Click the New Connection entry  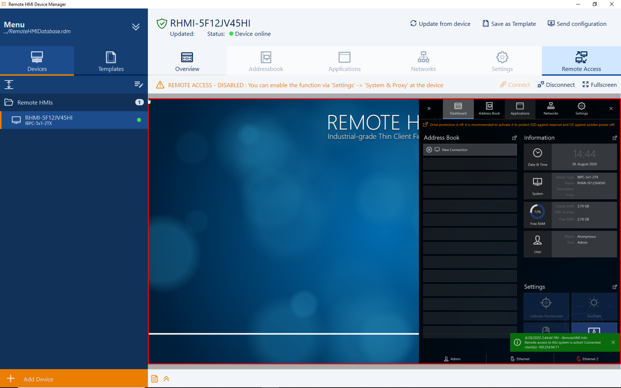[470, 150]
